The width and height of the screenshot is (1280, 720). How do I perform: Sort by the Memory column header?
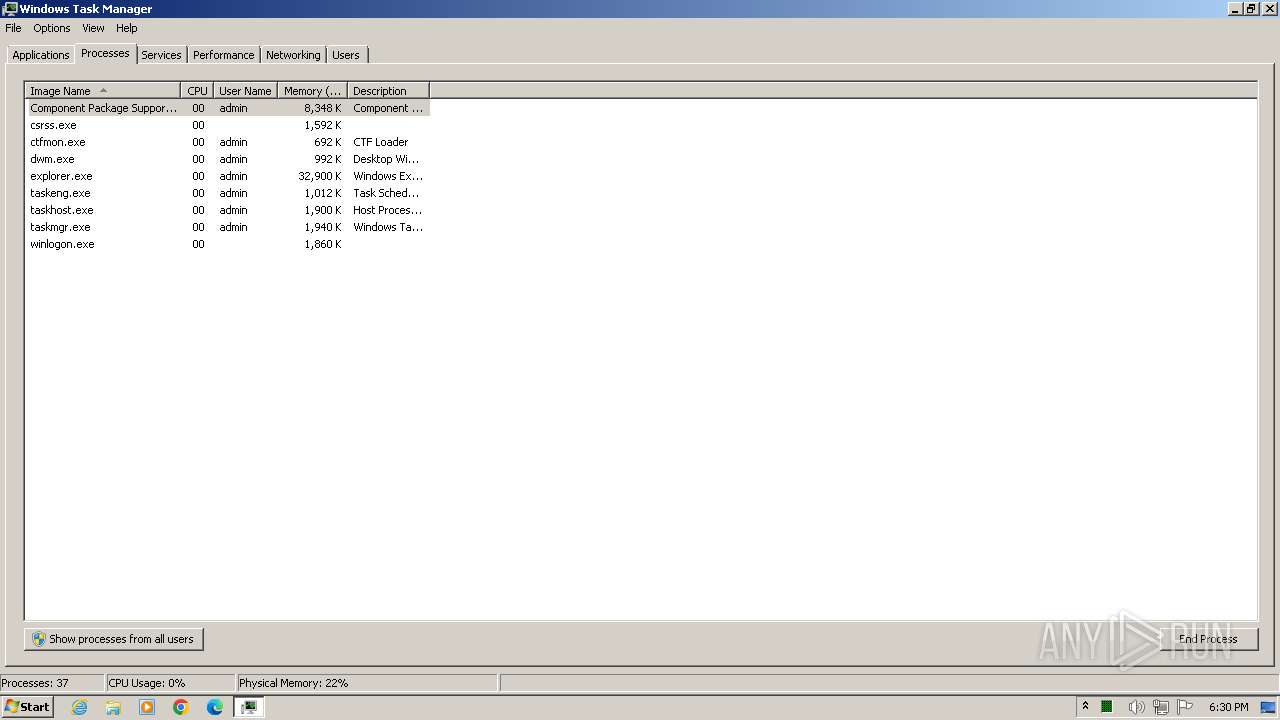point(312,90)
